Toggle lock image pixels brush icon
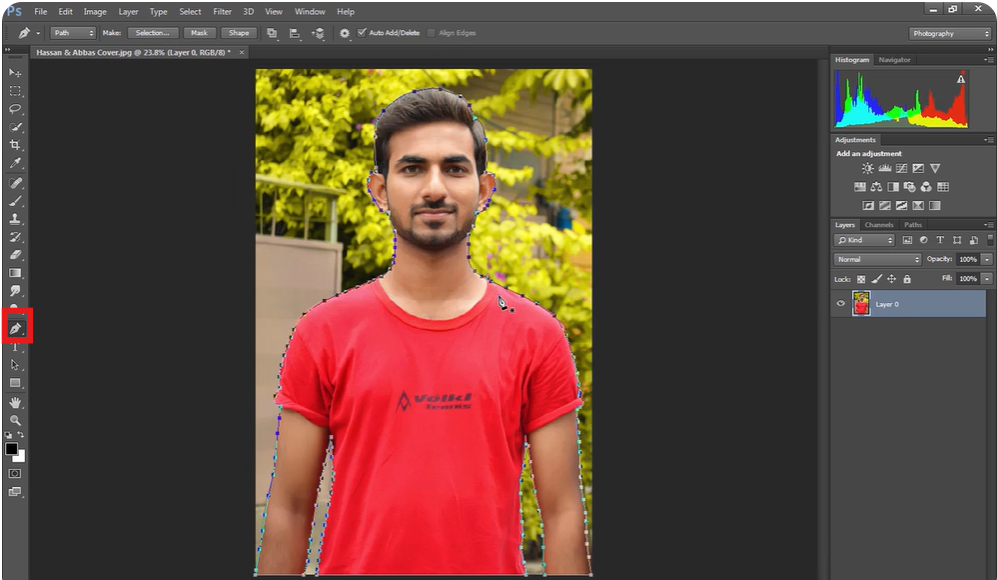This screenshot has height=580, width=997. [876, 279]
